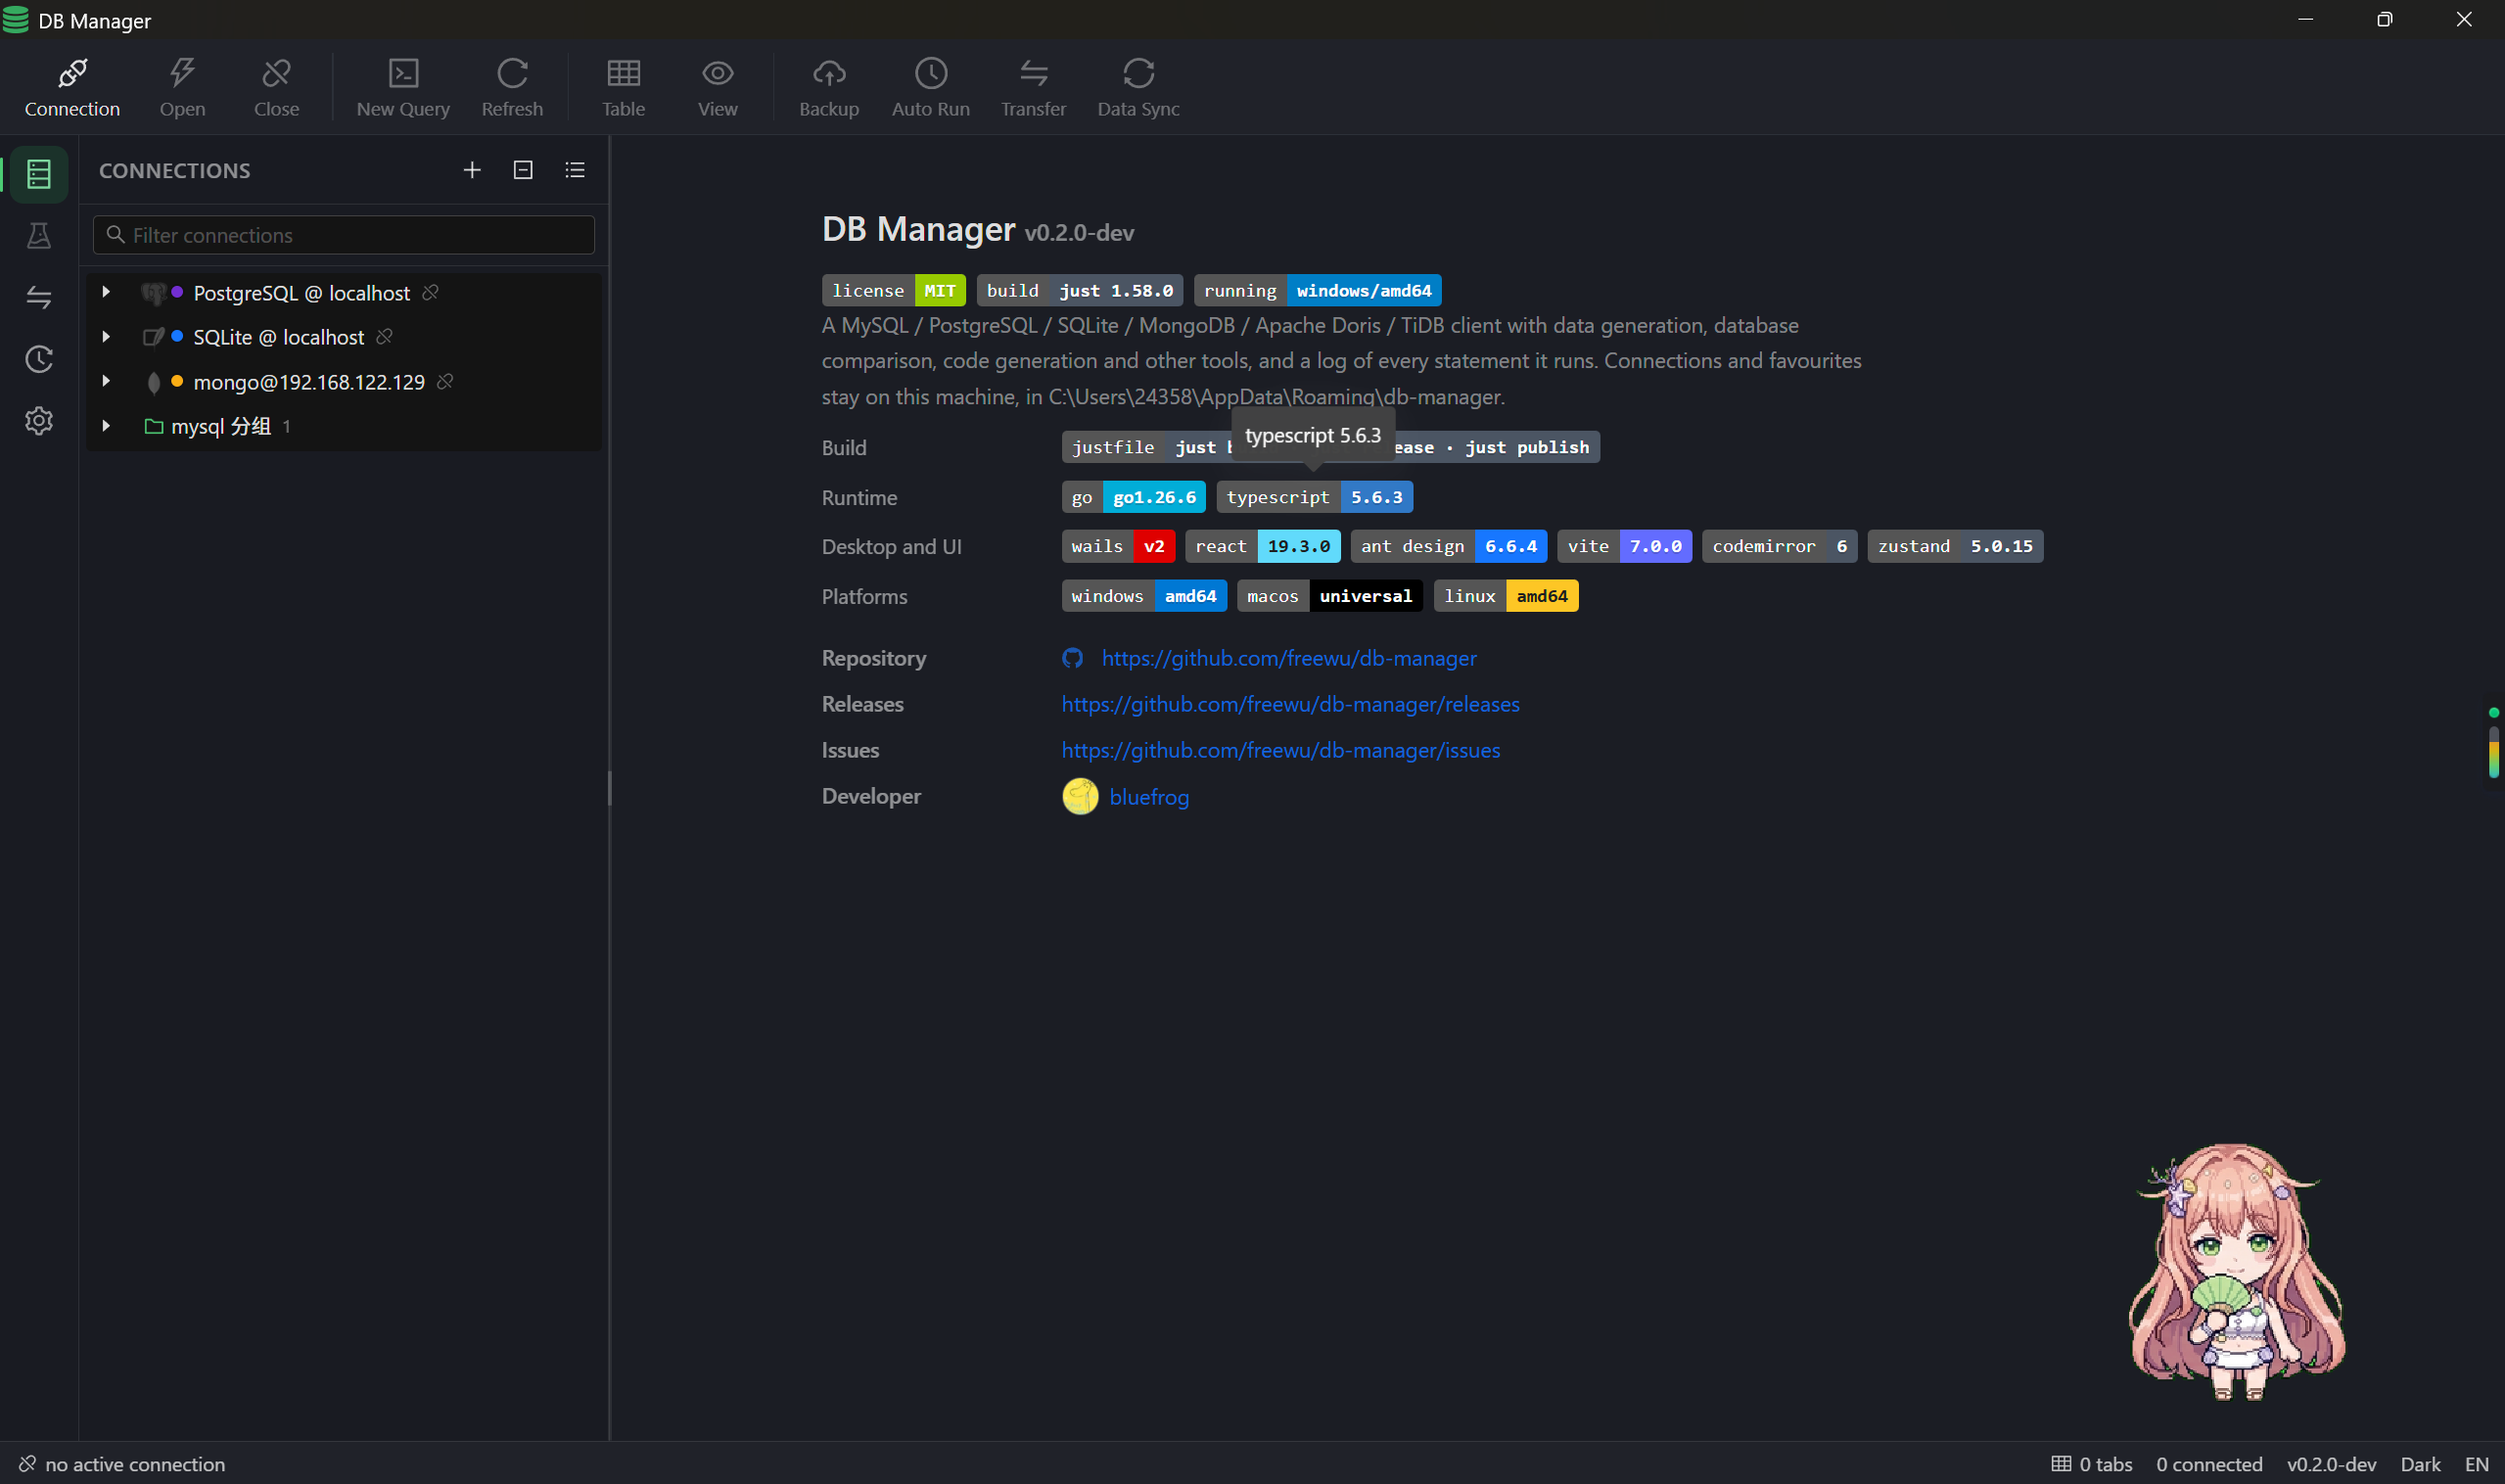Open the bluefrog developer link

point(1149,797)
